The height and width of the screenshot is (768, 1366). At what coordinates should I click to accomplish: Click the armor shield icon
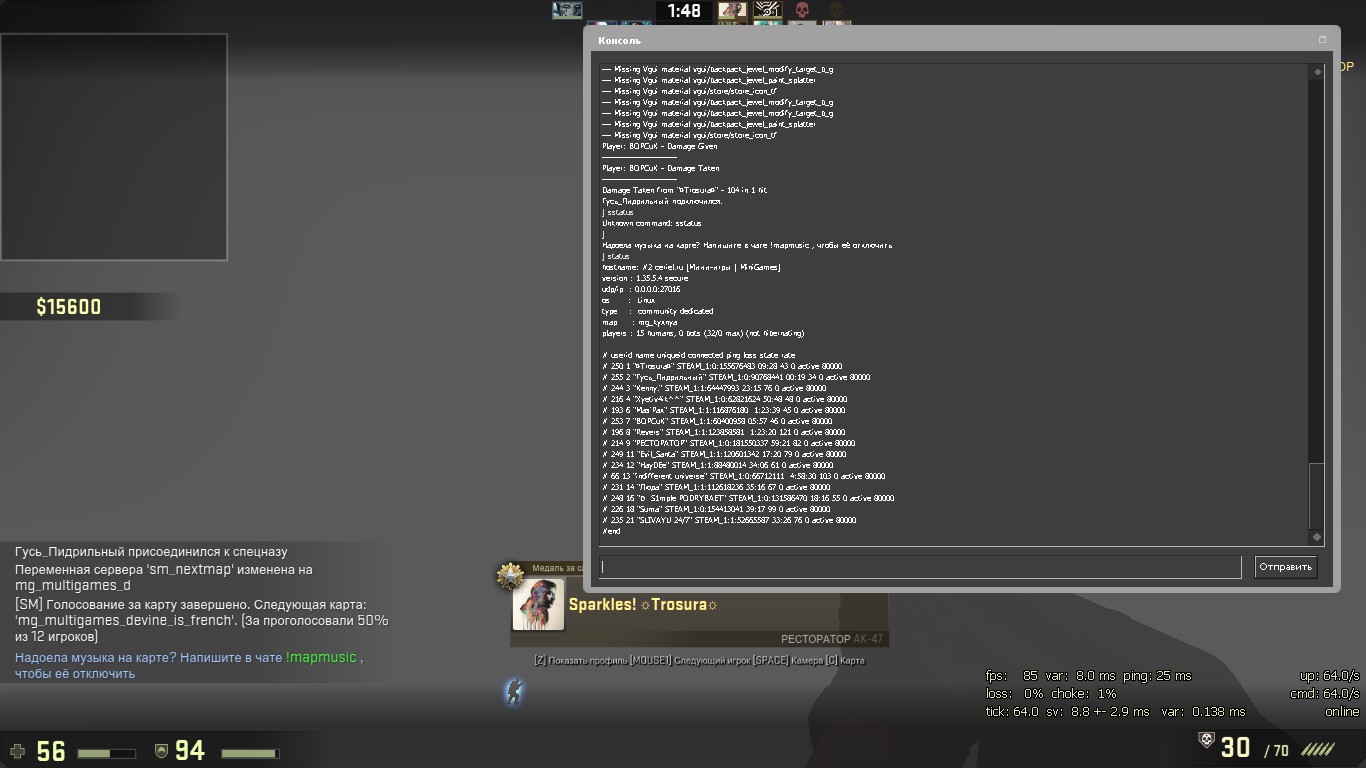[160, 750]
